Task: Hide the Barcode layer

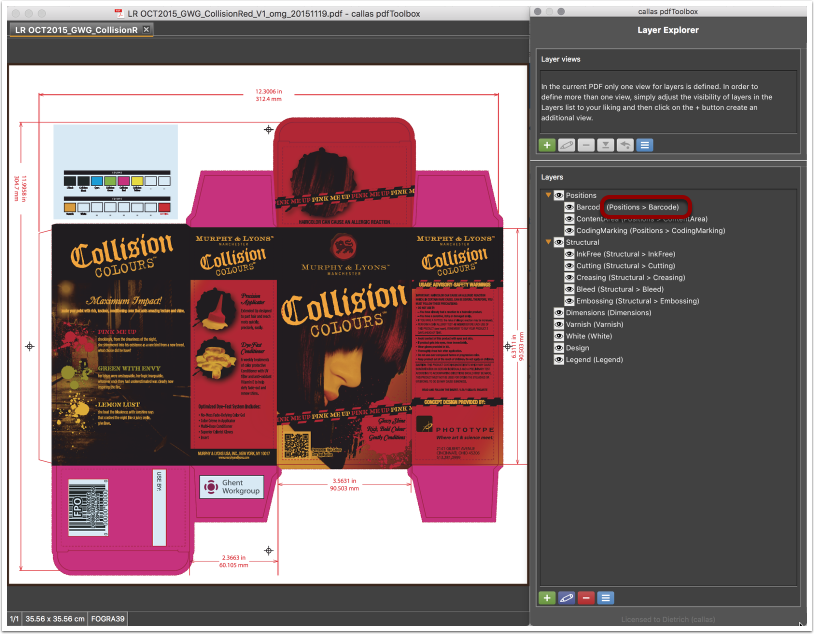Action: pos(569,207)
